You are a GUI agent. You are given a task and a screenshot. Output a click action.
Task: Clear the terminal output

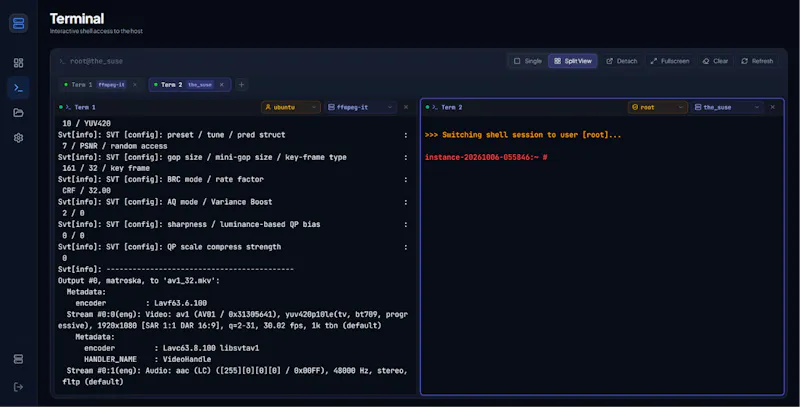pos(715,61)
